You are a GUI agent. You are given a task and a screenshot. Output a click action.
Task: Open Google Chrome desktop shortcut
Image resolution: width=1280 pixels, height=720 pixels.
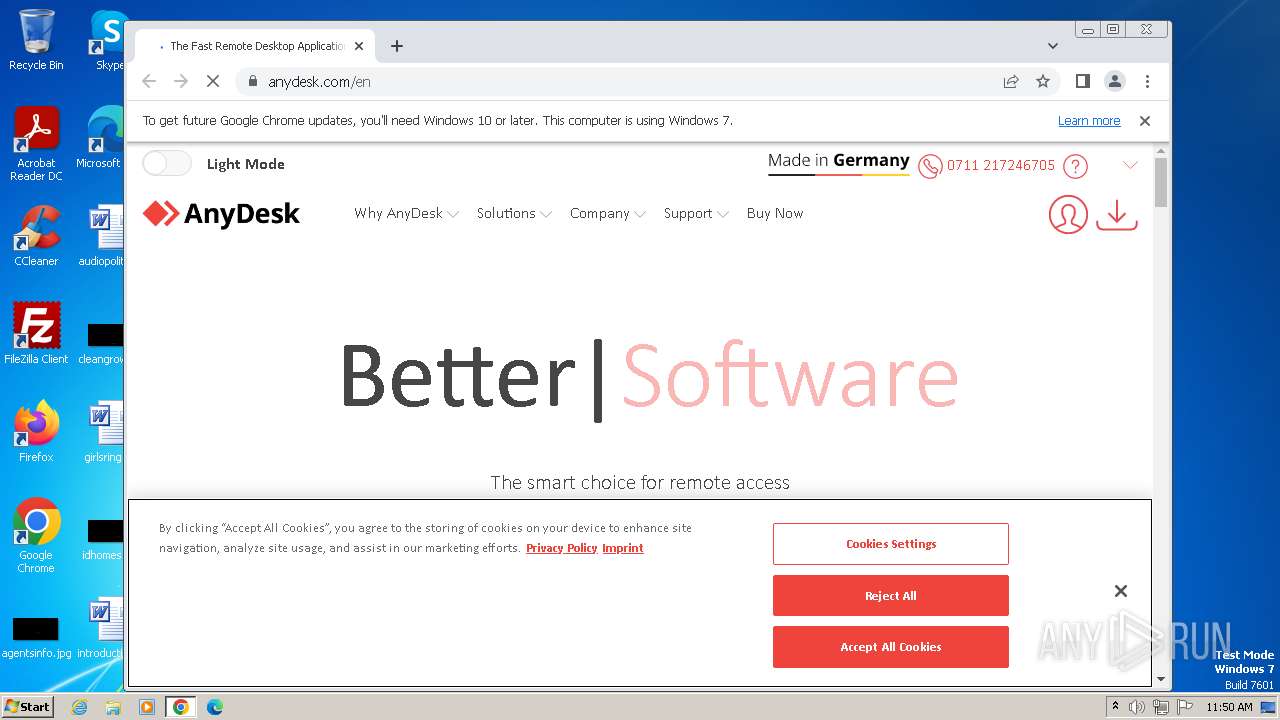pos(36,536)
